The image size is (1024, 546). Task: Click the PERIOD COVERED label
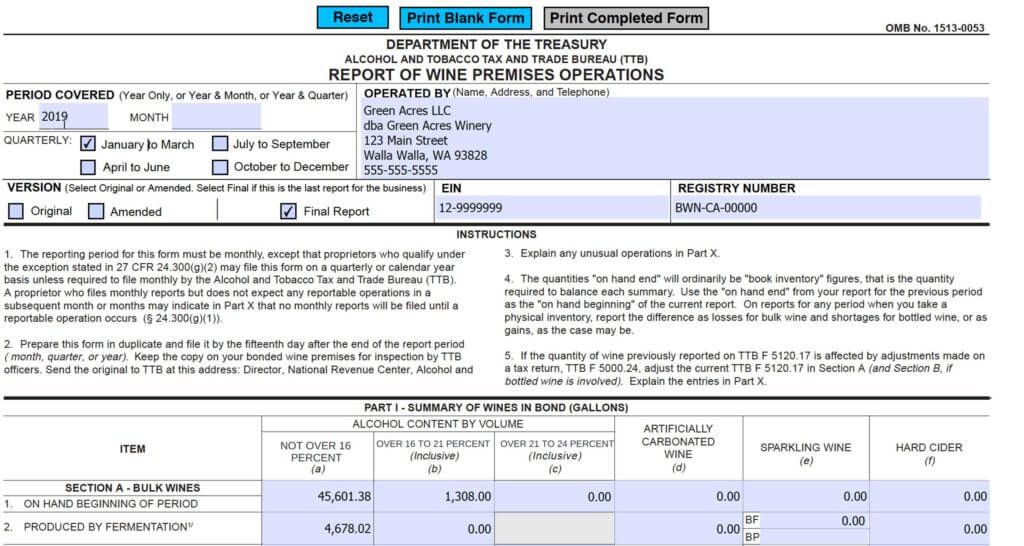click(x=60, y=95)
